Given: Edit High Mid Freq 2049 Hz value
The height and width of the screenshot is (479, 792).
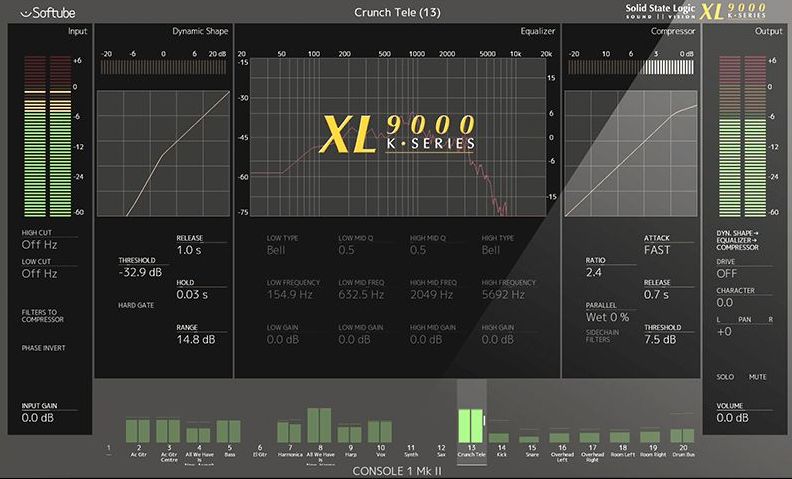Looking at the screenshot, I should (x=431, y=295).
